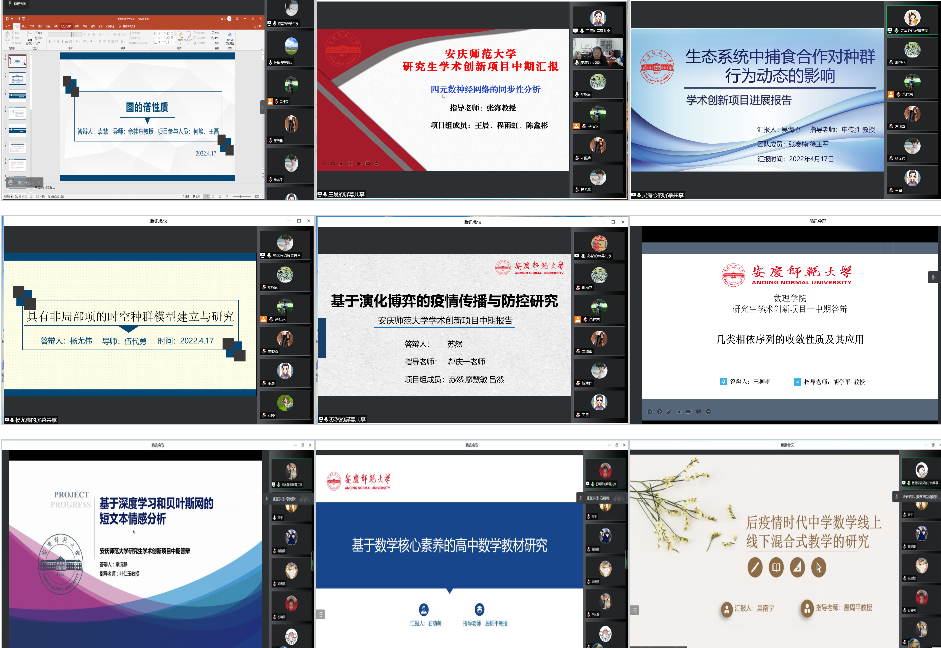Click the live webcam tile in 四元数神经网络 window
This screenshot has height=648, width=941.
tap(597, 50)
